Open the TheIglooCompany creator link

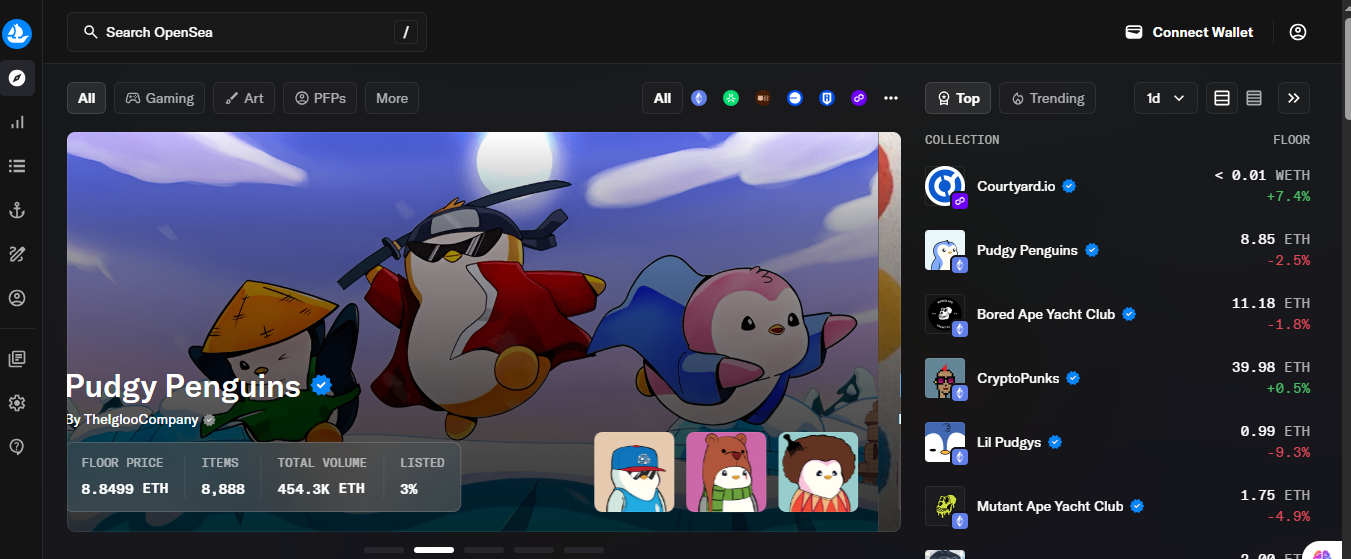141,420
